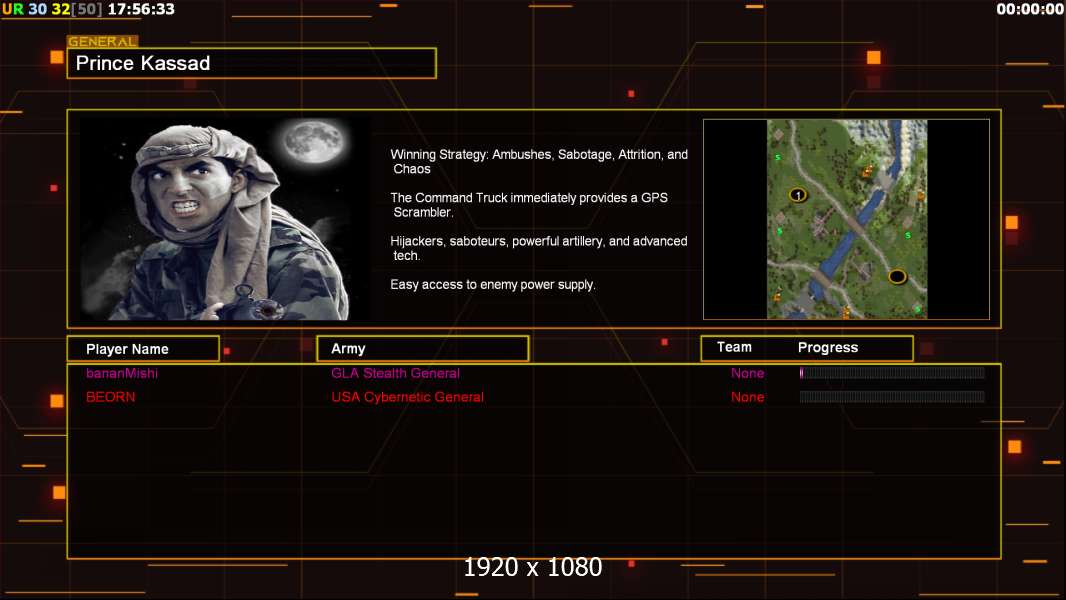Click the moon in the portrait
Screen dimensions: 1066x600
pyautogui.click(x=313, y=141)
